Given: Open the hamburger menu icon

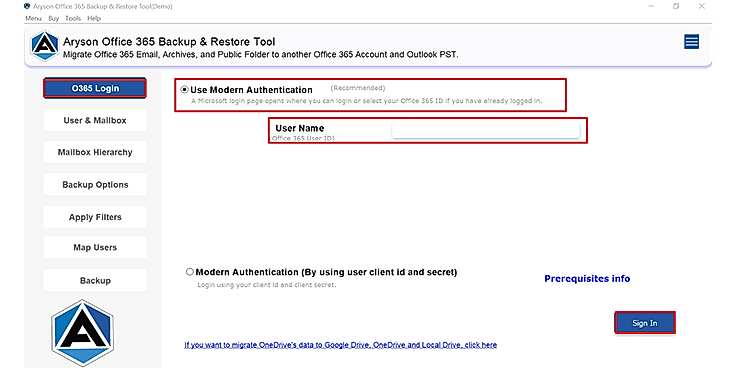Looking at the screenshot, I should tap(691, 42).
